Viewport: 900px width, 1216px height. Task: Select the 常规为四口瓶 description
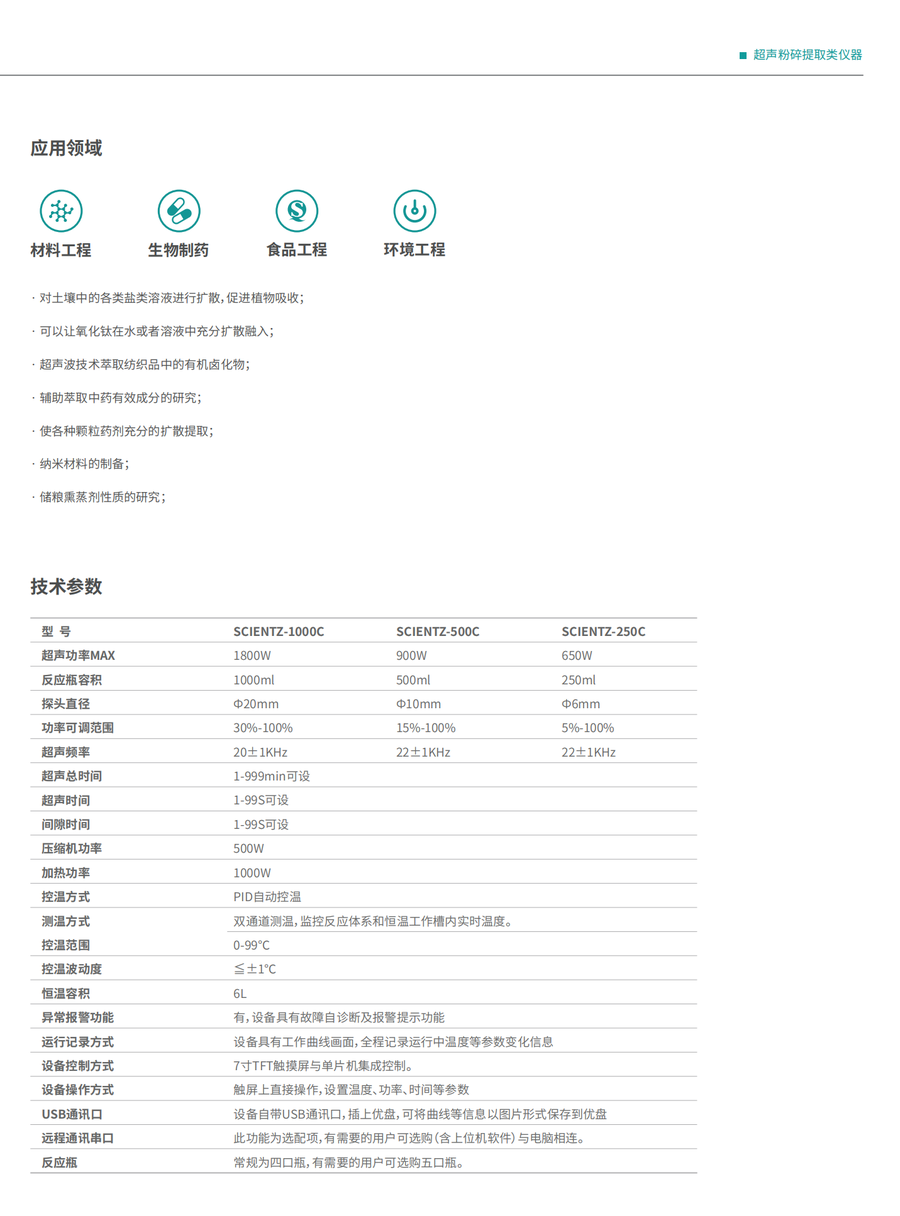[350, 1162]
